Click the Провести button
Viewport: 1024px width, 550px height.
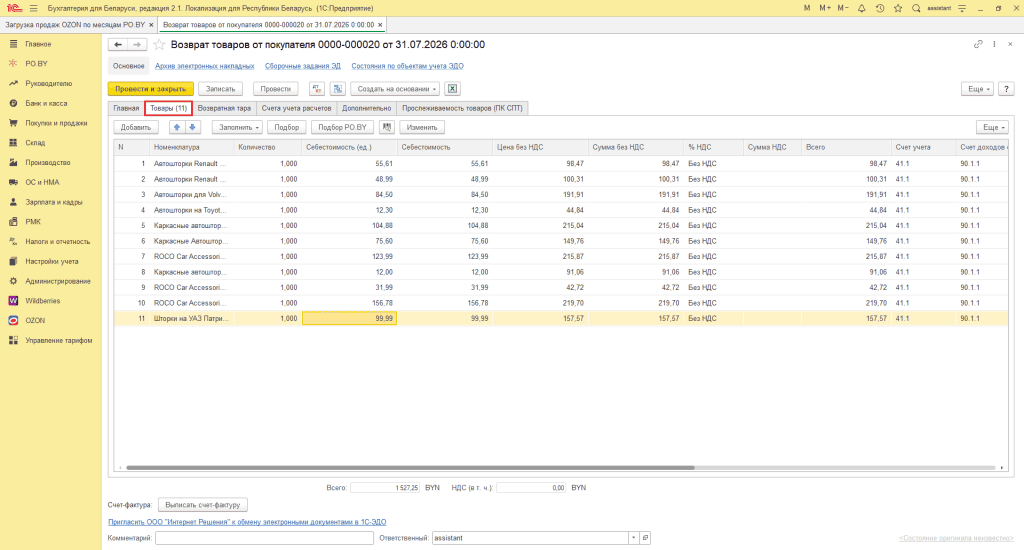276,89
